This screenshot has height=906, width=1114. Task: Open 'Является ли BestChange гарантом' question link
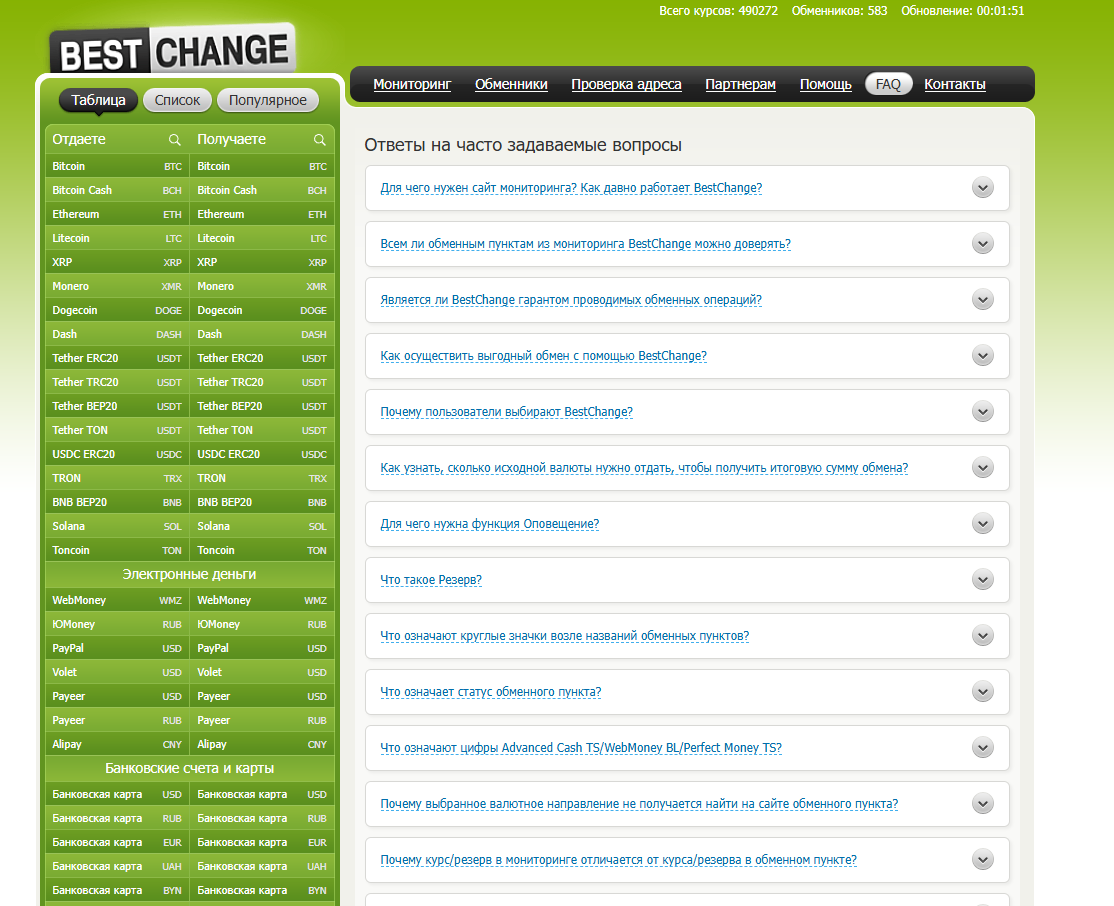(571, 300)
